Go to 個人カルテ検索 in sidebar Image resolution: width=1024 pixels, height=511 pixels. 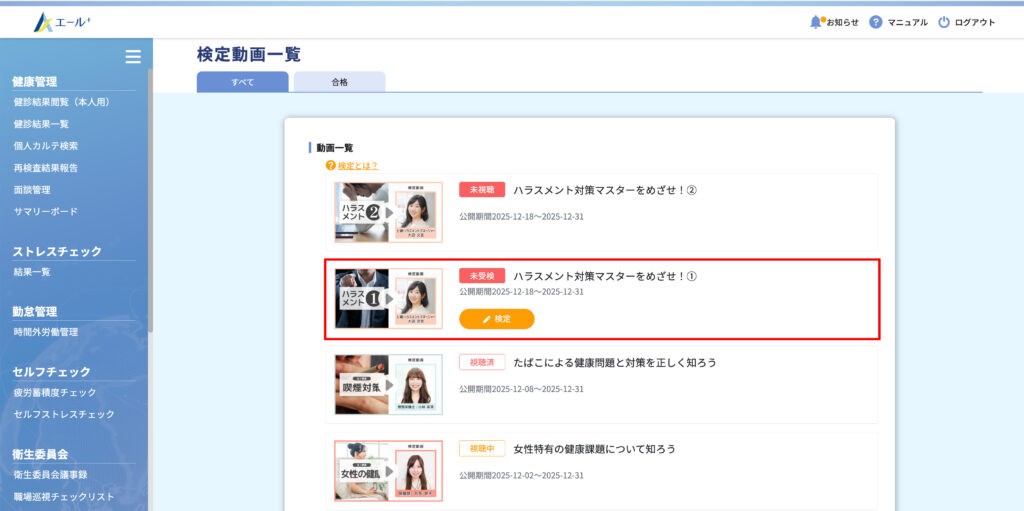tap(46, 146)
